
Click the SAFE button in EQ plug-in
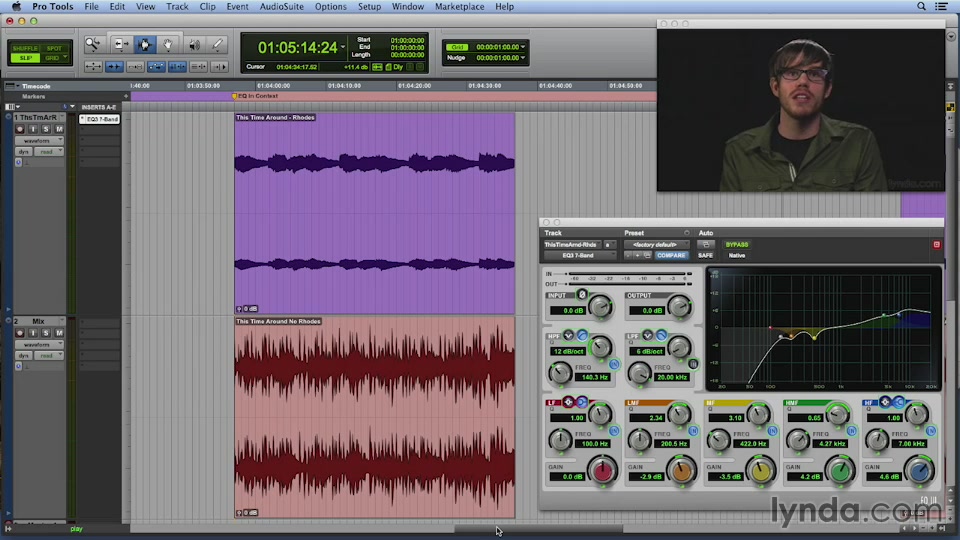(x=705, y=255)
